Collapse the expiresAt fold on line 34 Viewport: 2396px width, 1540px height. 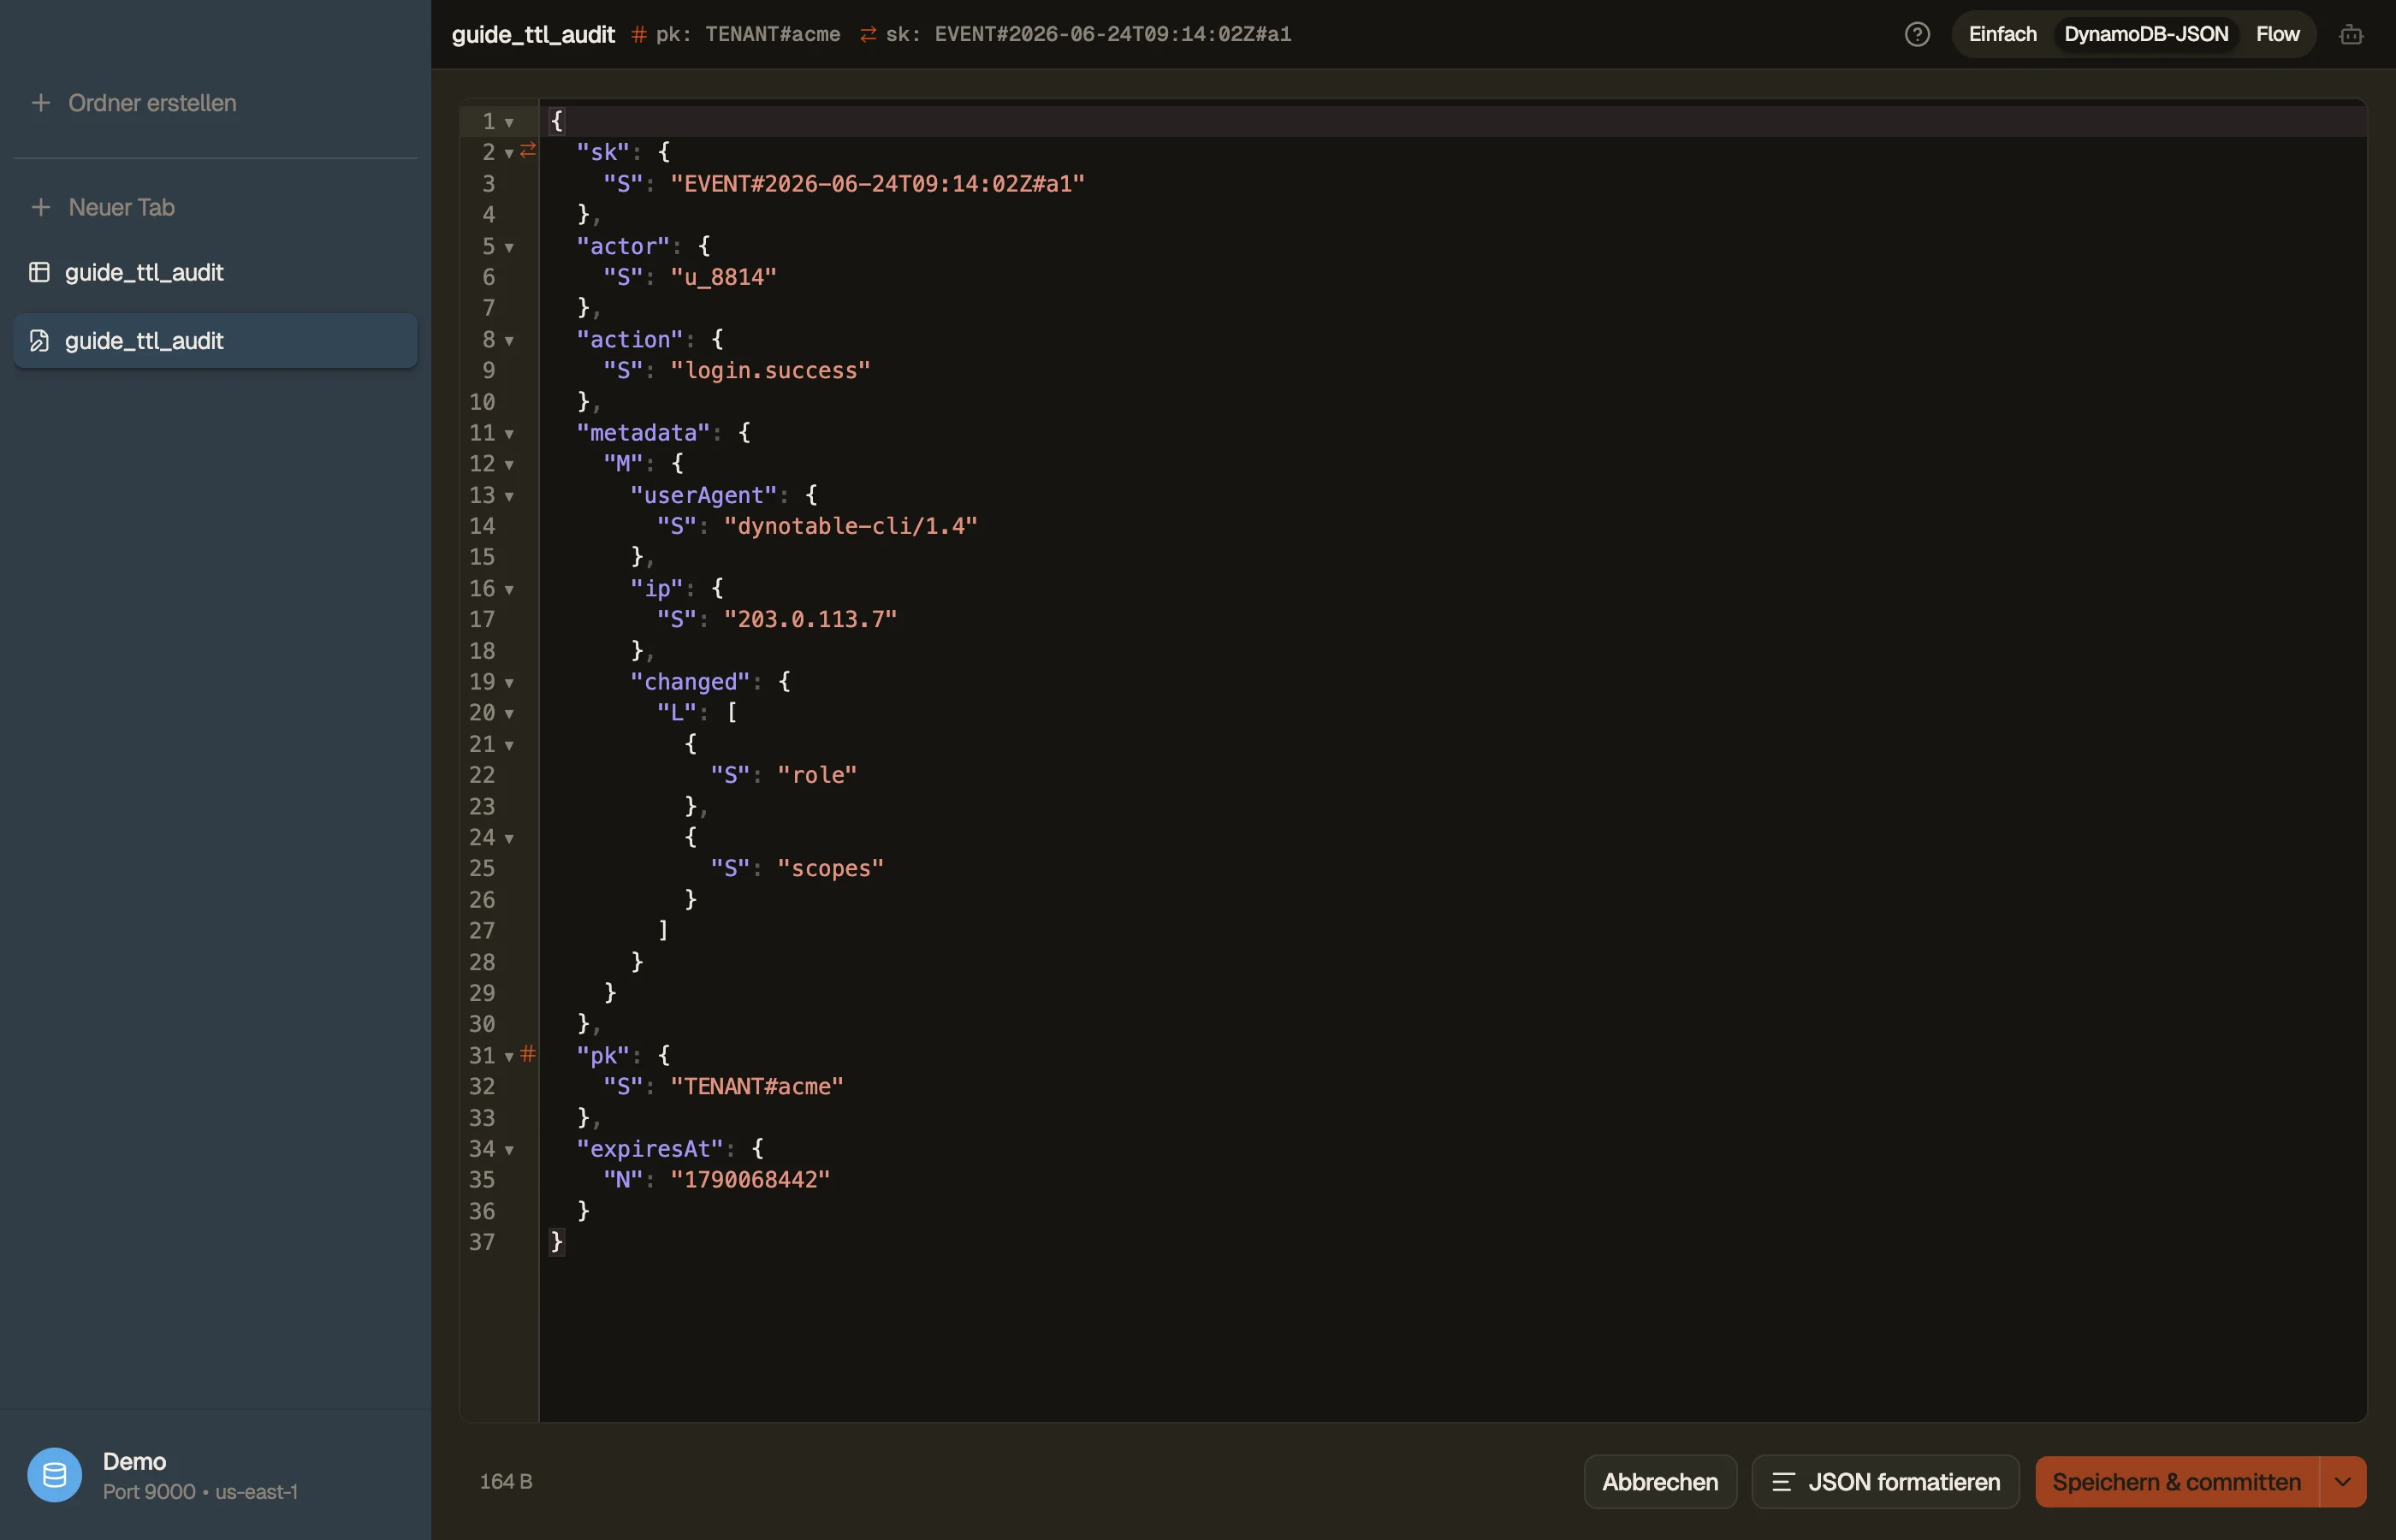[x=509, y=1149]
